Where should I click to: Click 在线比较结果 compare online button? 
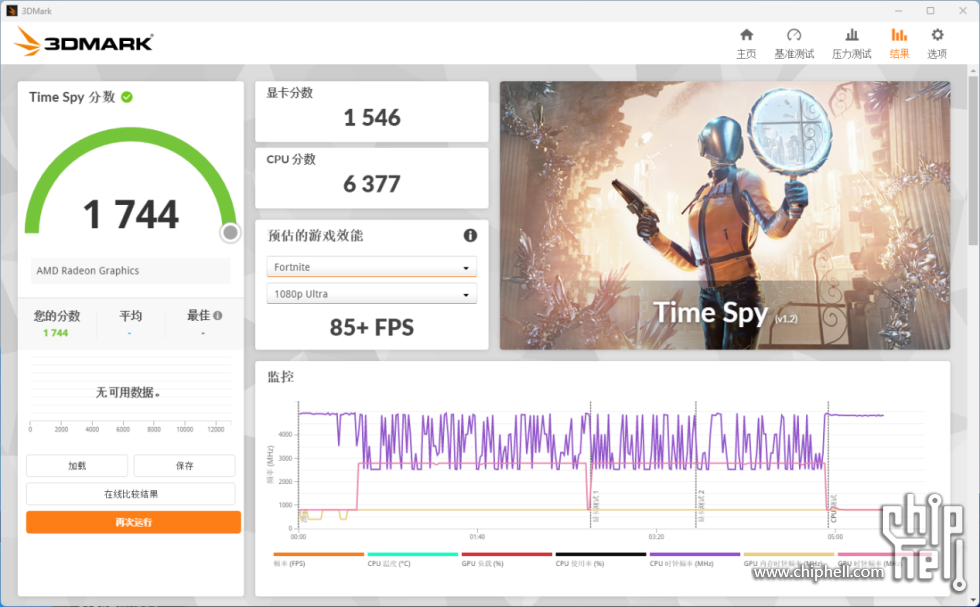click(131, 494)
